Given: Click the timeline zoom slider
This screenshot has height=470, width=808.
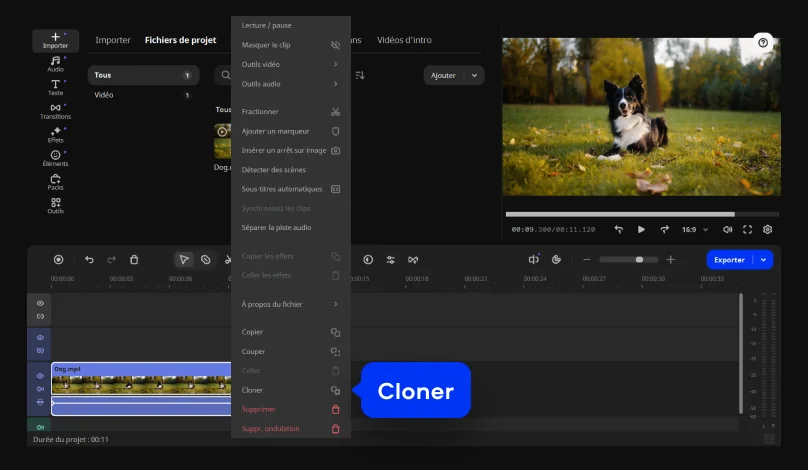Looking at the screenshot, I should (x=628, y=260).
